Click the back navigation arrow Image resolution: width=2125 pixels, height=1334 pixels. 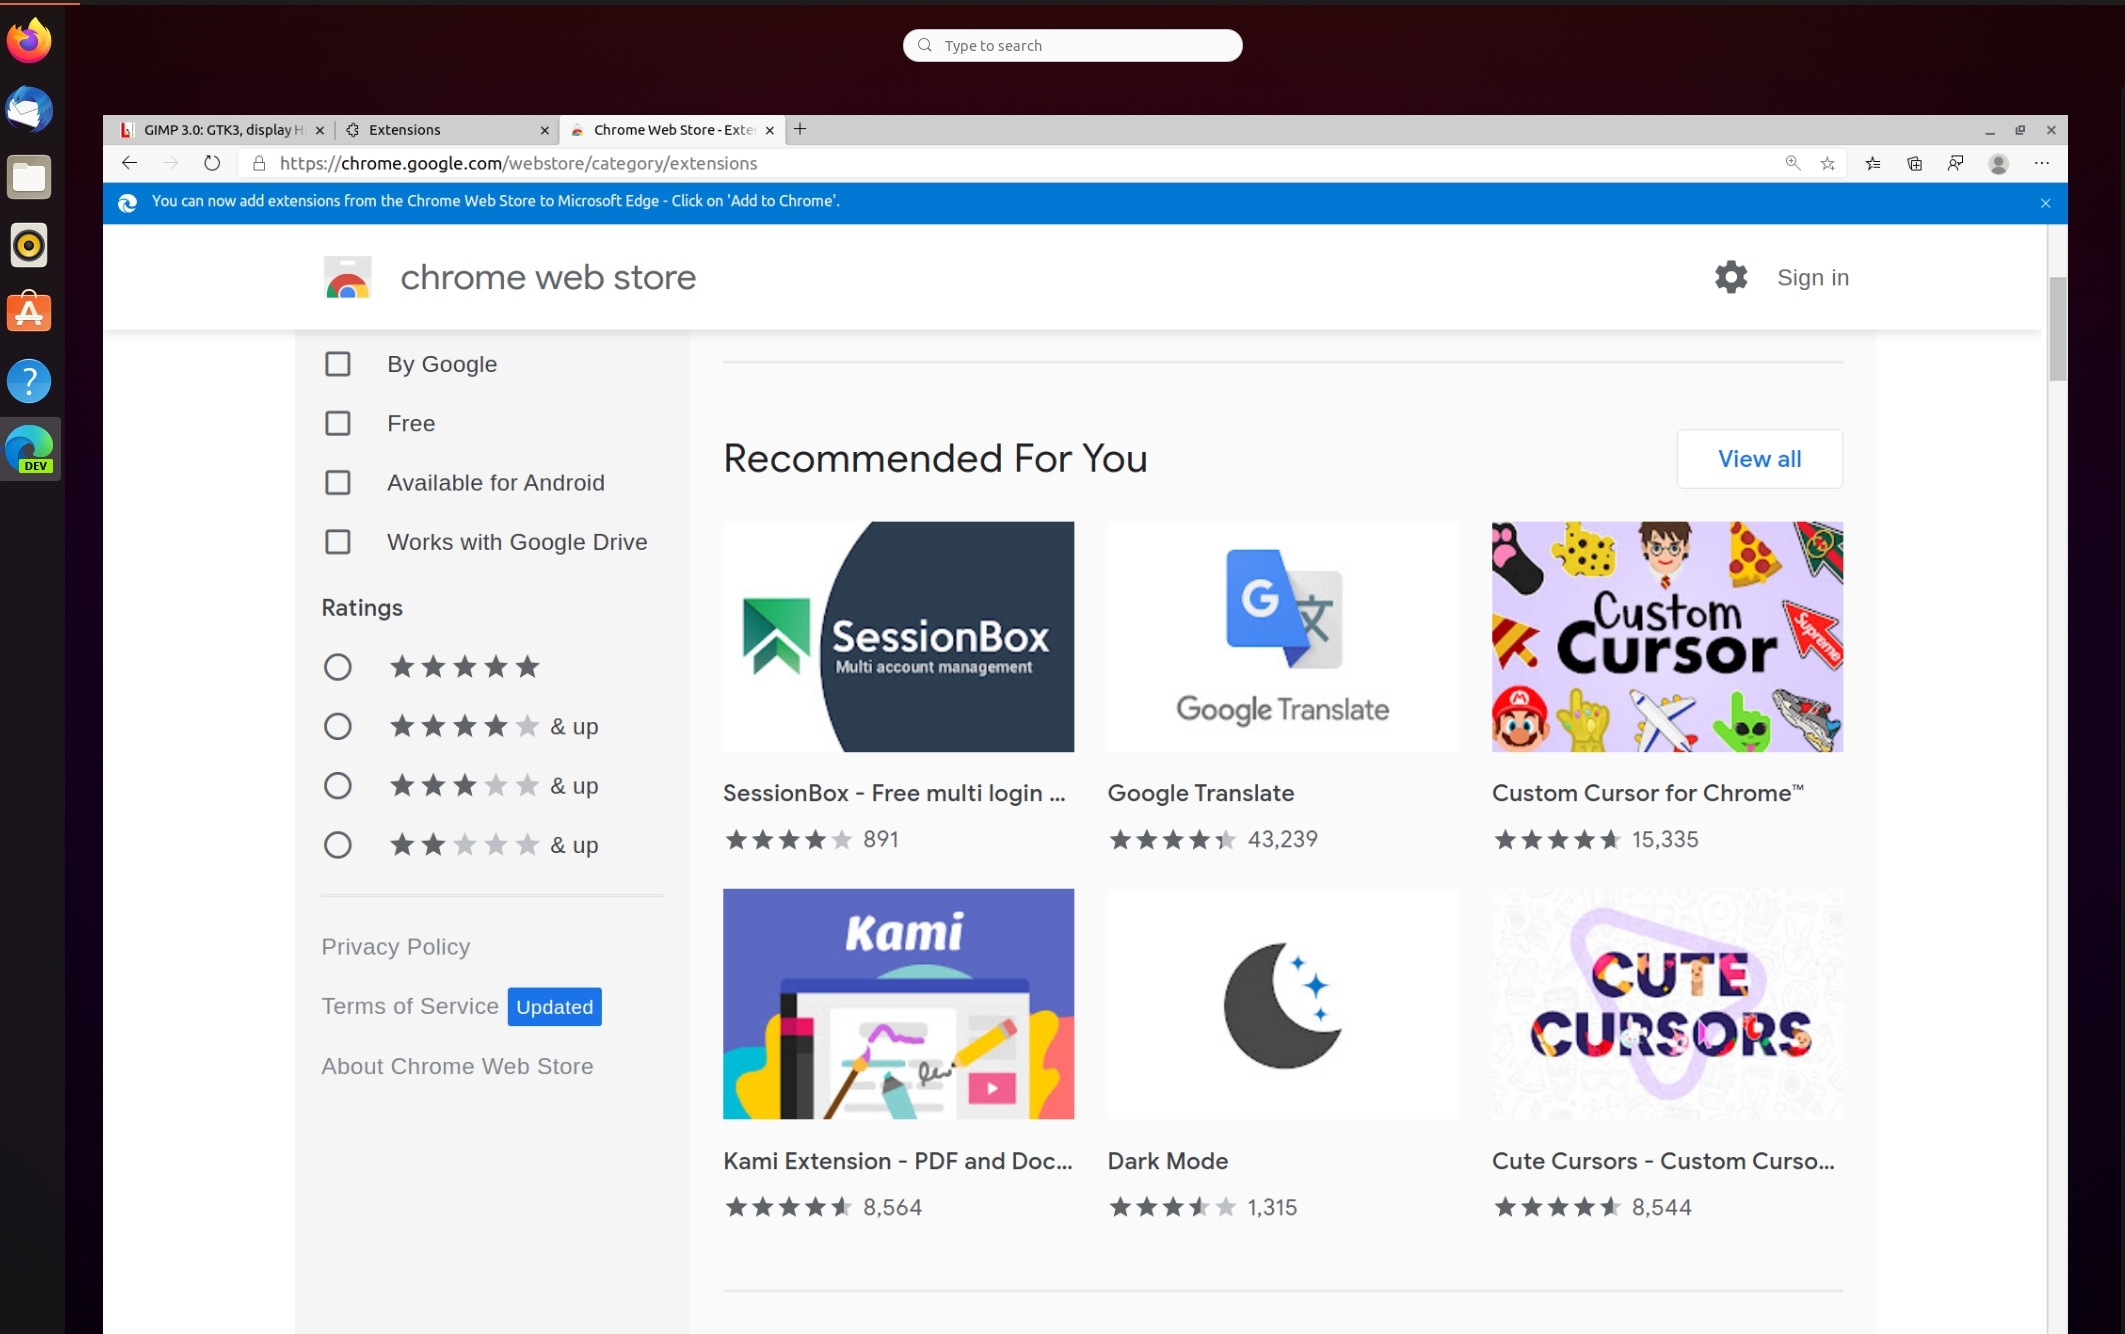click(129, 163)
